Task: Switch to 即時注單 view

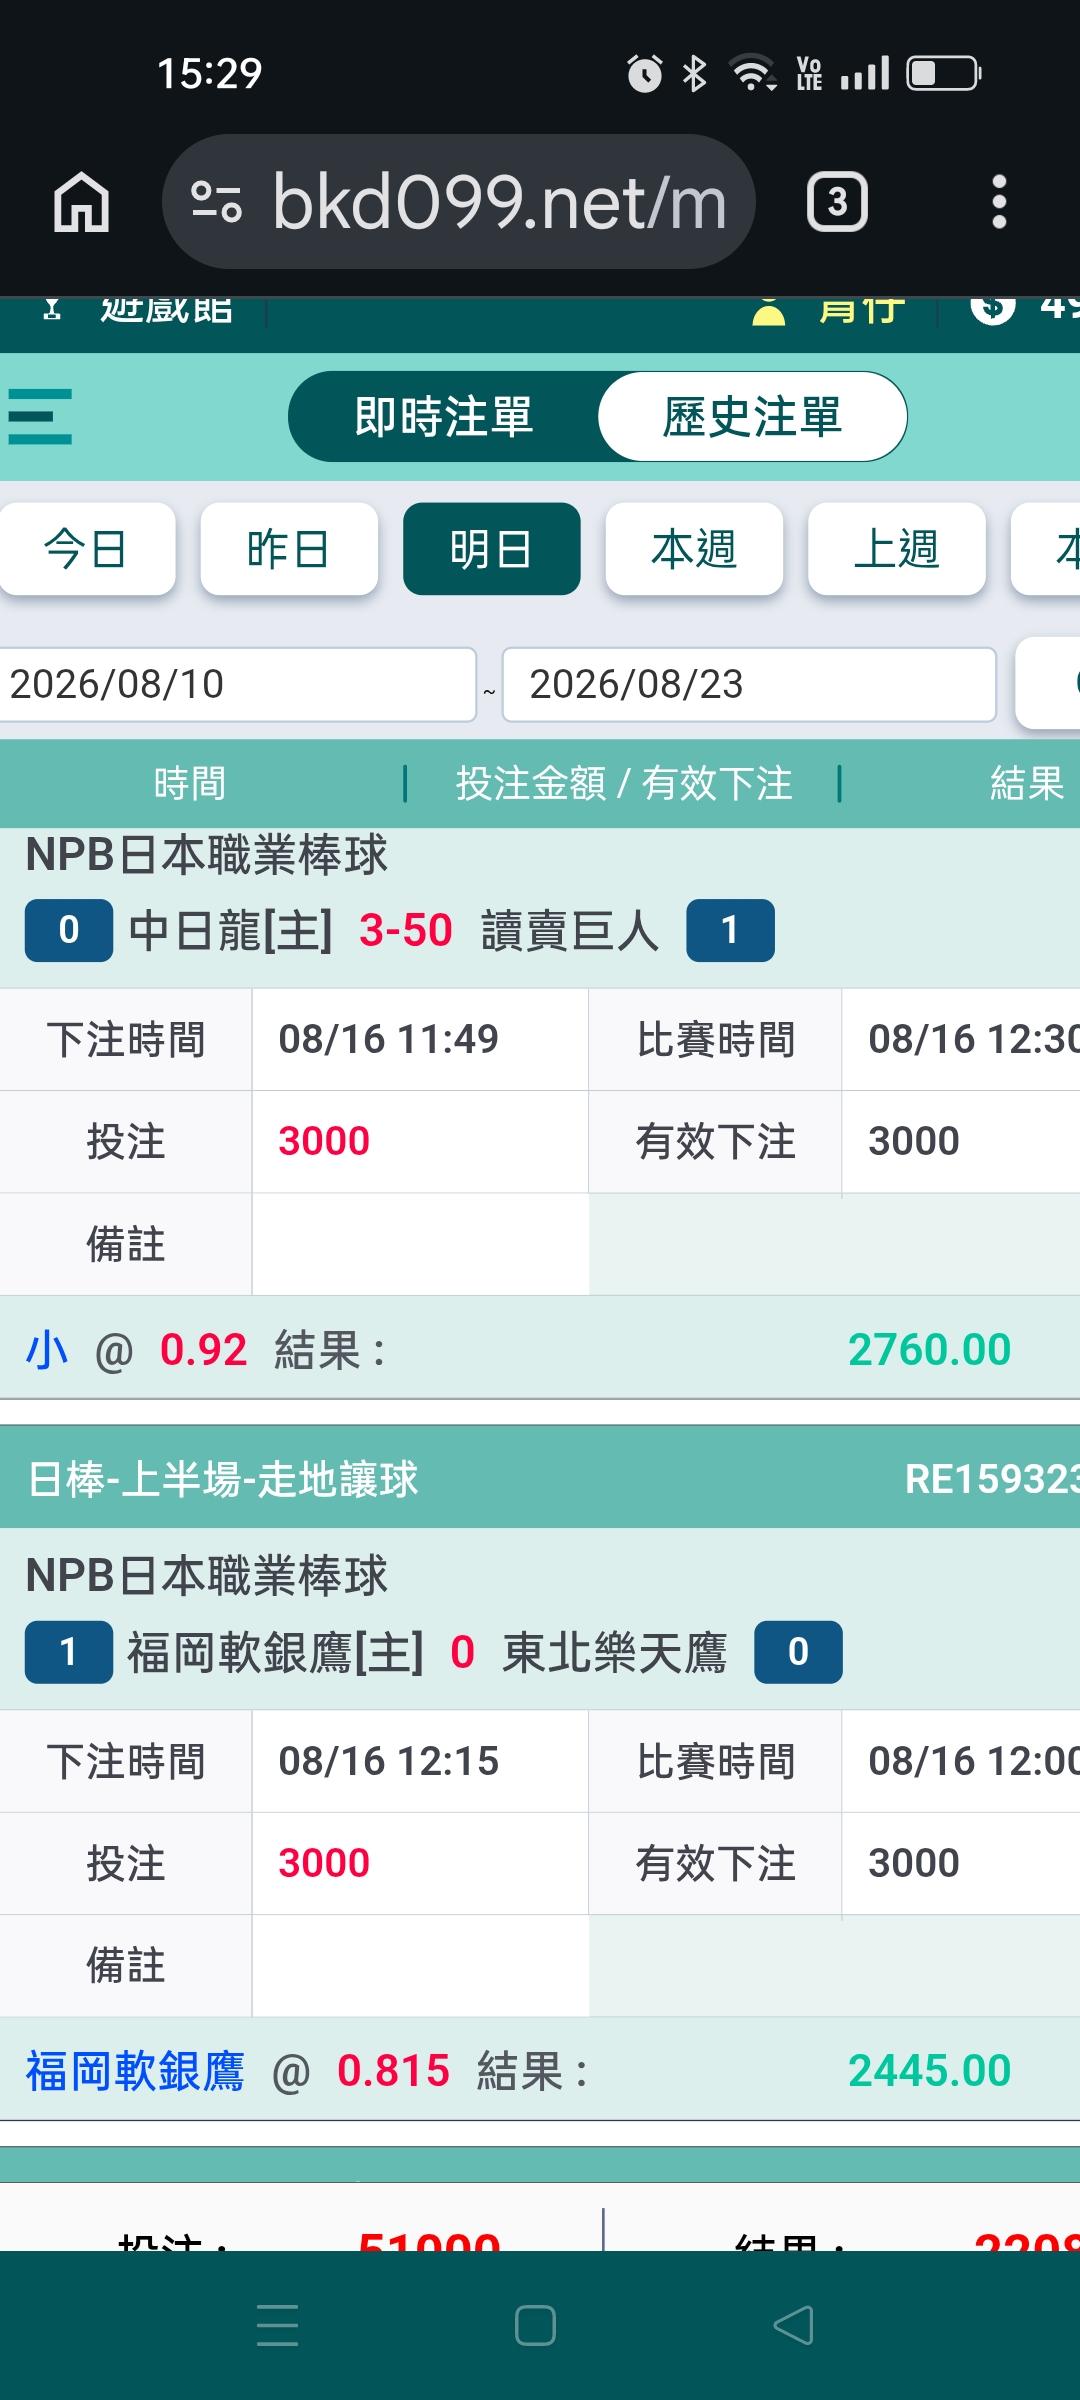Action: pyautogui.click(x=444, y=416)
